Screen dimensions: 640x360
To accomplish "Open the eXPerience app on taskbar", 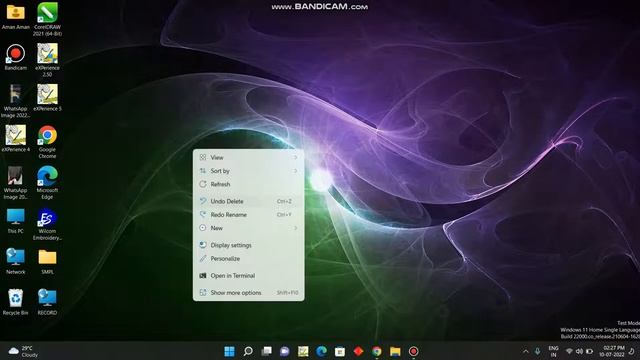I will tap(303, 351).
